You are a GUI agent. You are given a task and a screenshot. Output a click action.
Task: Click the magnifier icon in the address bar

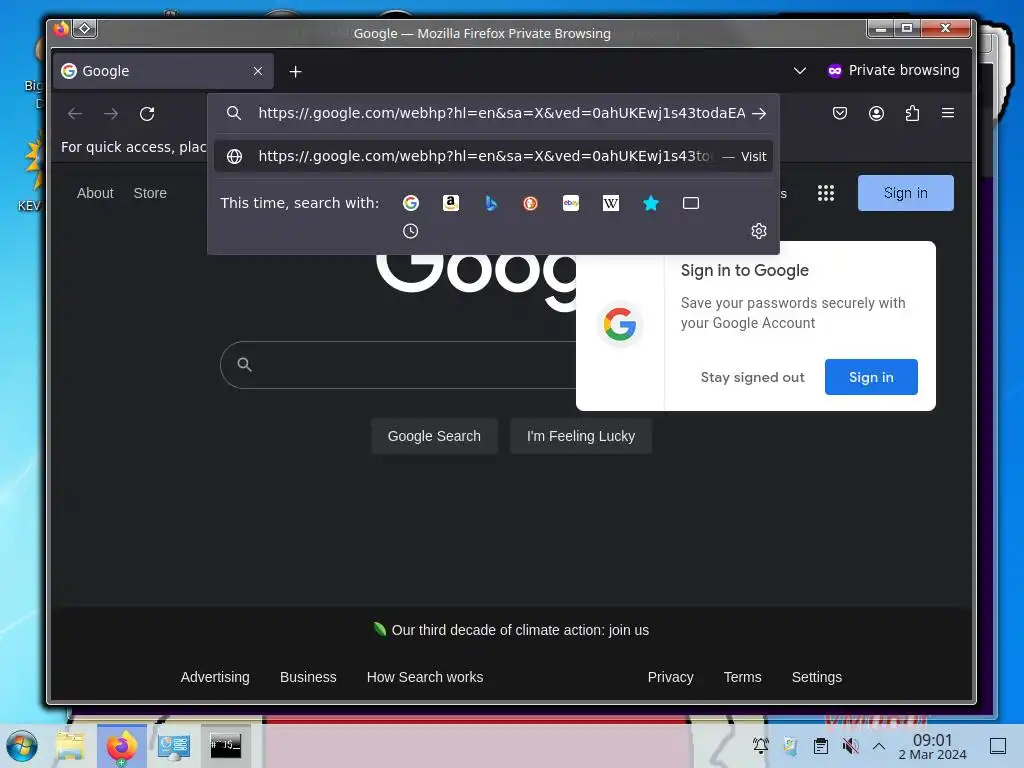click(234, 114)
